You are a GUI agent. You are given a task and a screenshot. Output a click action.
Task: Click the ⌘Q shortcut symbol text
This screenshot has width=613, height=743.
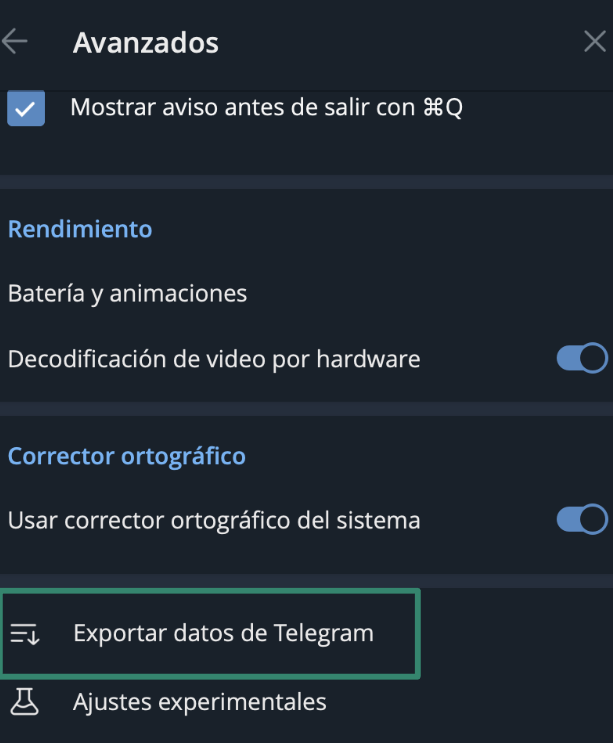(443, 108)
